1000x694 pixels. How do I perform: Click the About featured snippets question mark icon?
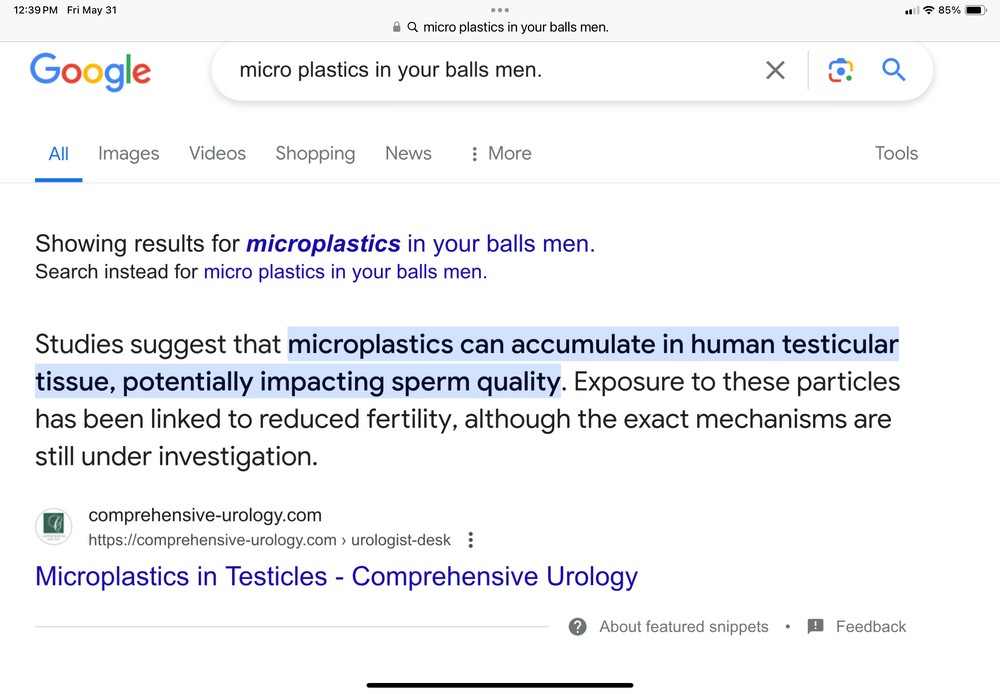578,627
